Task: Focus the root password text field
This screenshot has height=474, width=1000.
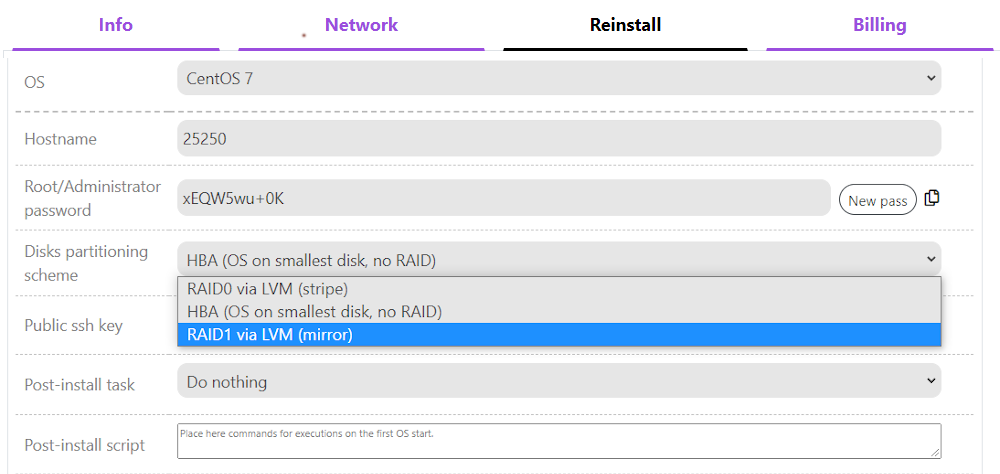Action: (503, 198)
